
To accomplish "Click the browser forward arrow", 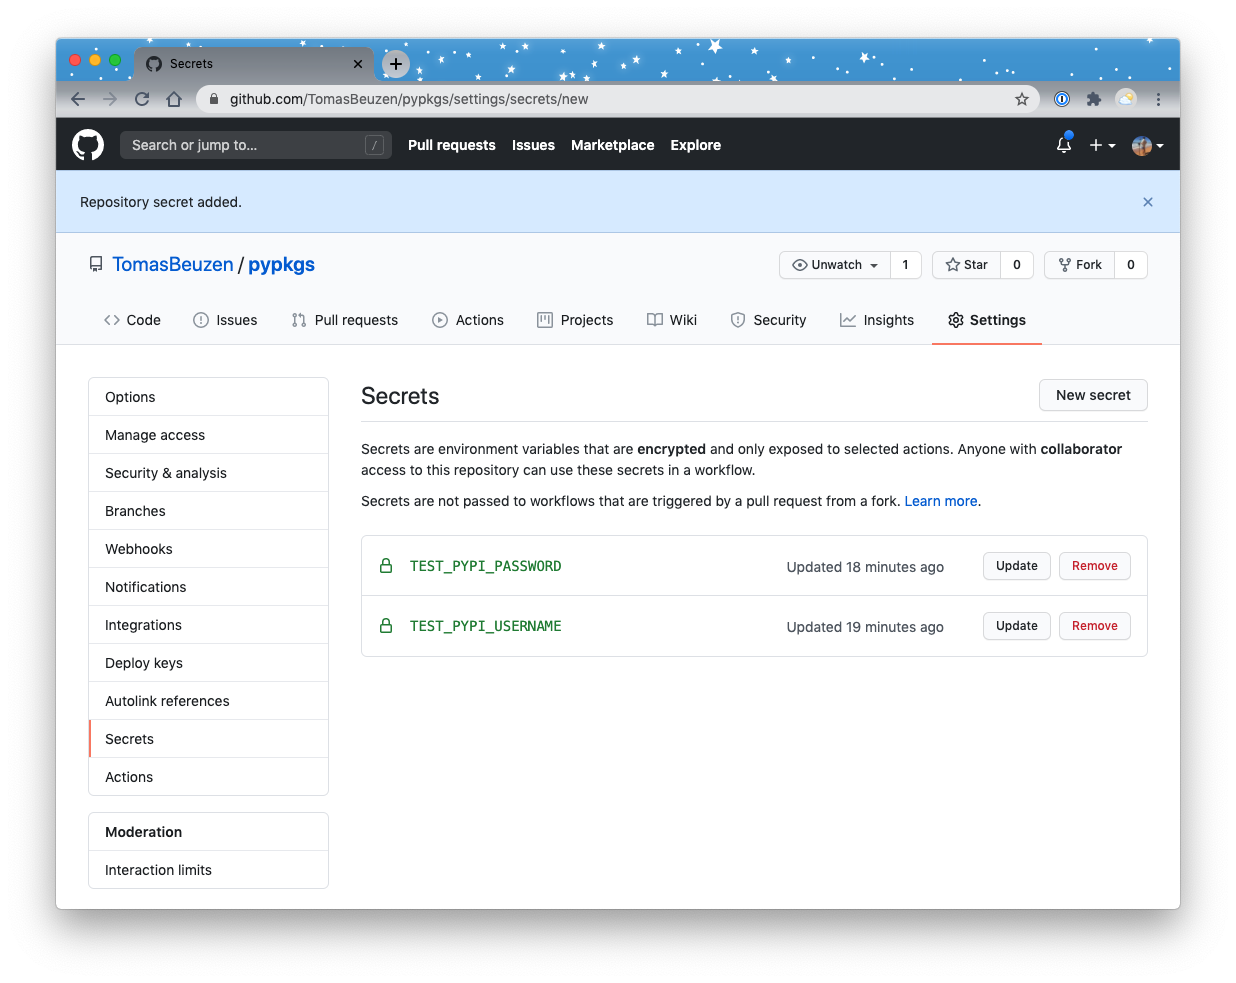I will pyautogui.click(x=110, y=99).
